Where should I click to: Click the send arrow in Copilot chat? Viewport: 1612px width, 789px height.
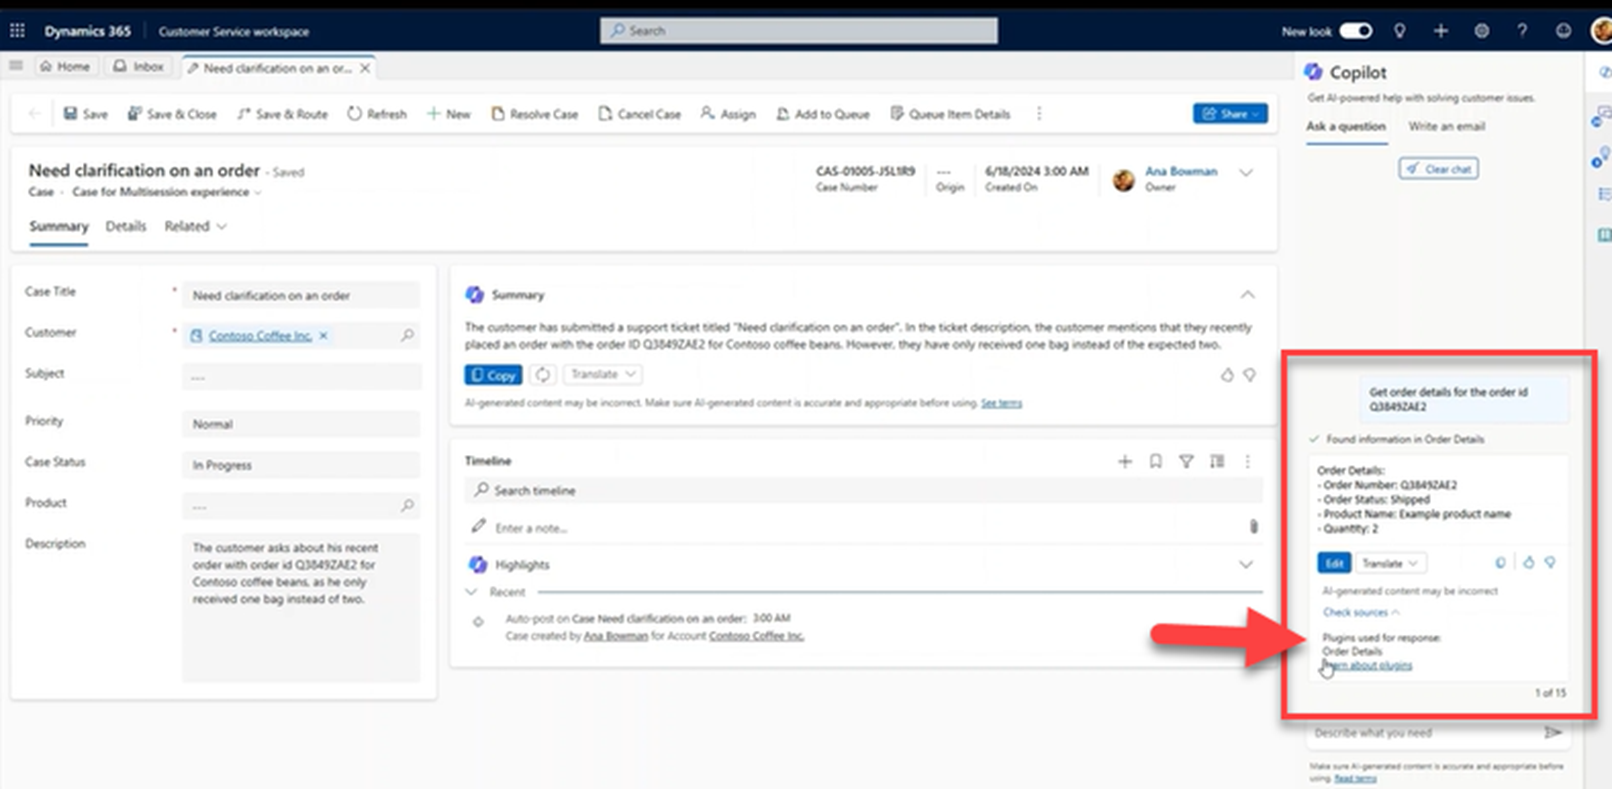pyautogui.click(x=1552, y=733)
